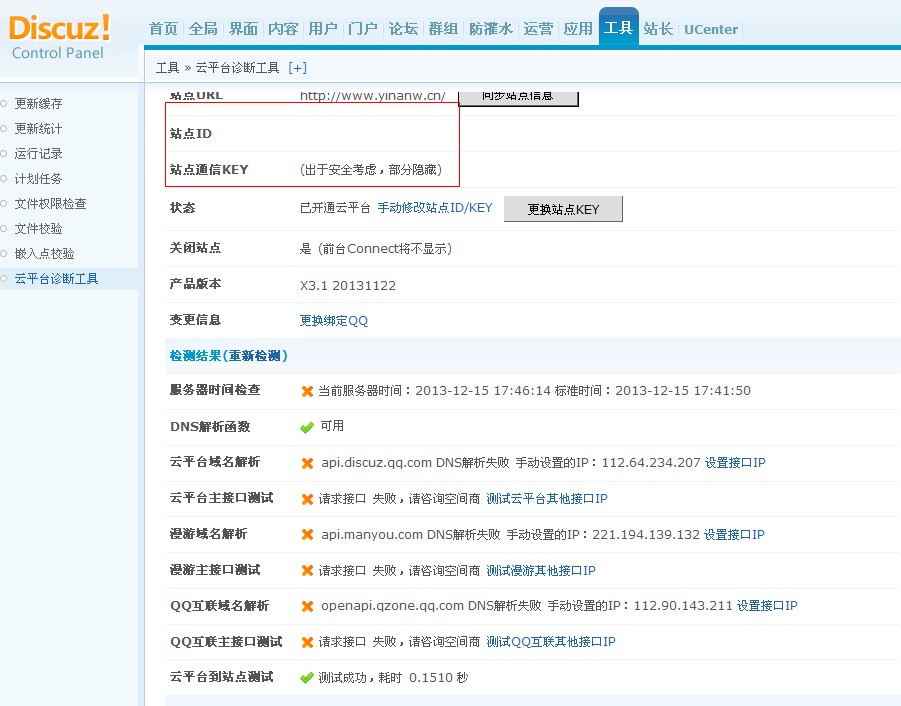Click the red X icon beside 云平台主接口测试

click(307, 499)
